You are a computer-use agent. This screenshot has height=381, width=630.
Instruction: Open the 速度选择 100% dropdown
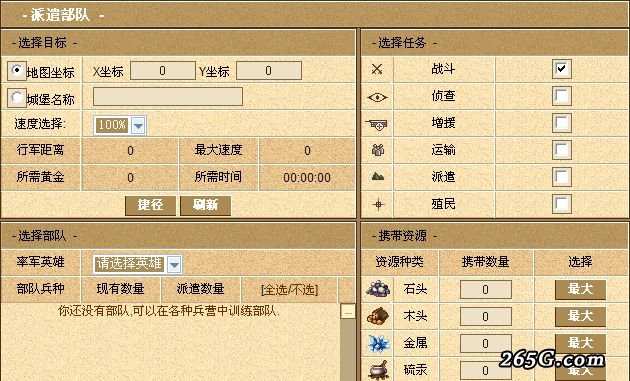tap(120, 125)
